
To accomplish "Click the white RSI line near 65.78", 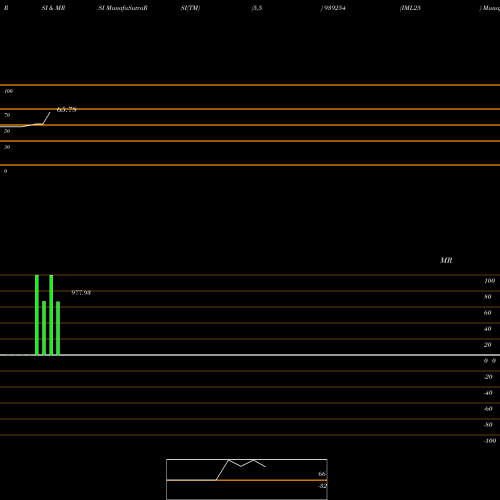I will pos(46,118).
